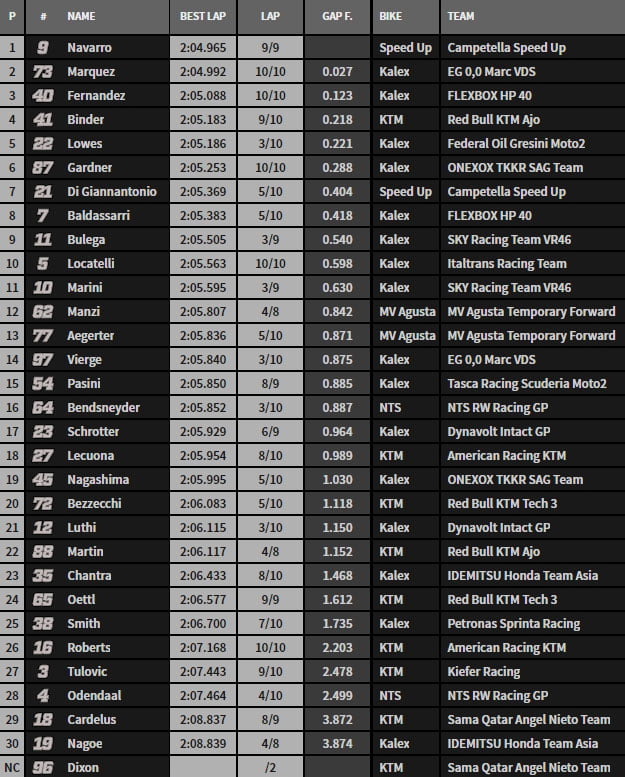Screen dimensions: 625x777
Task: Click the Kiefer Racing team name
Action: coord(483,671)
